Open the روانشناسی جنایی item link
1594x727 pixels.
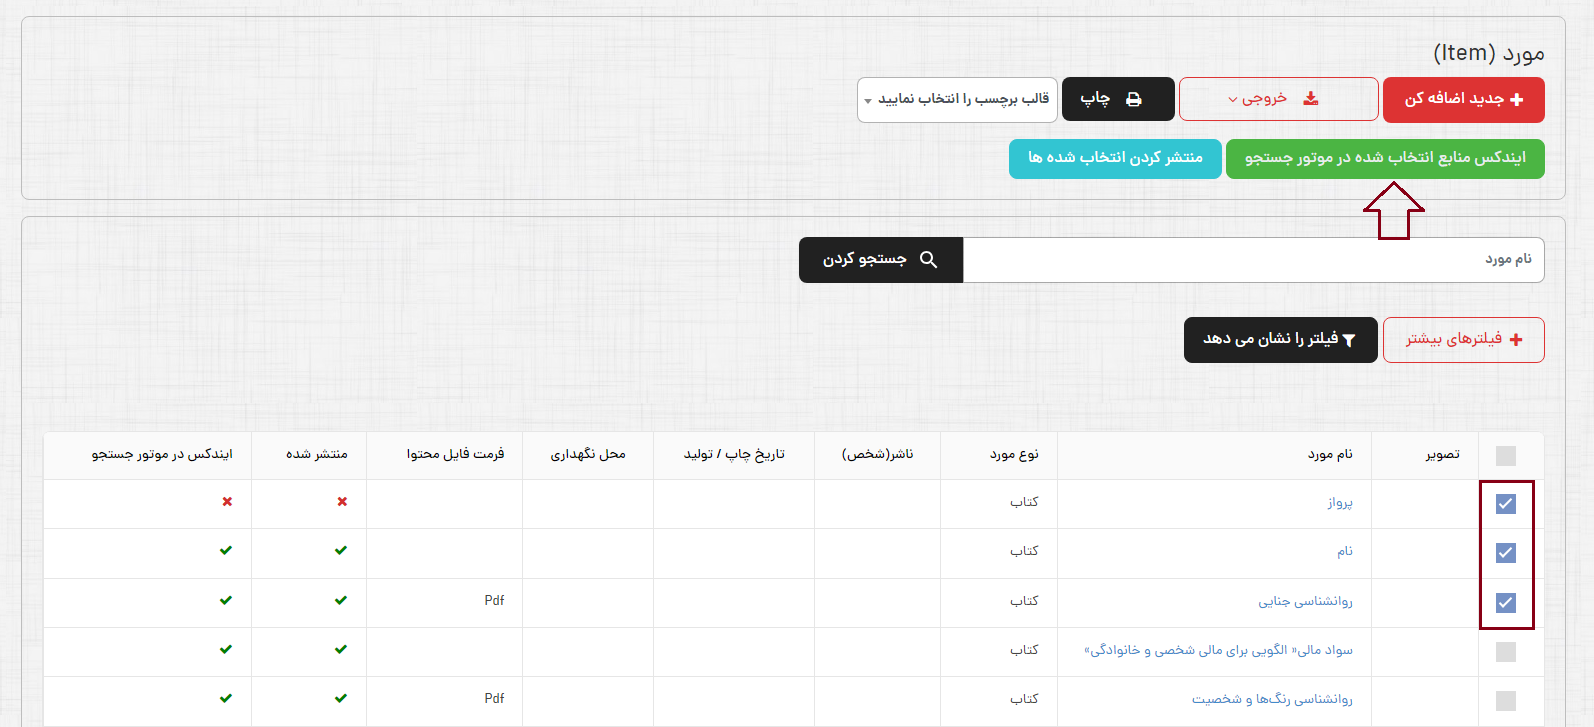point(1305,601)
